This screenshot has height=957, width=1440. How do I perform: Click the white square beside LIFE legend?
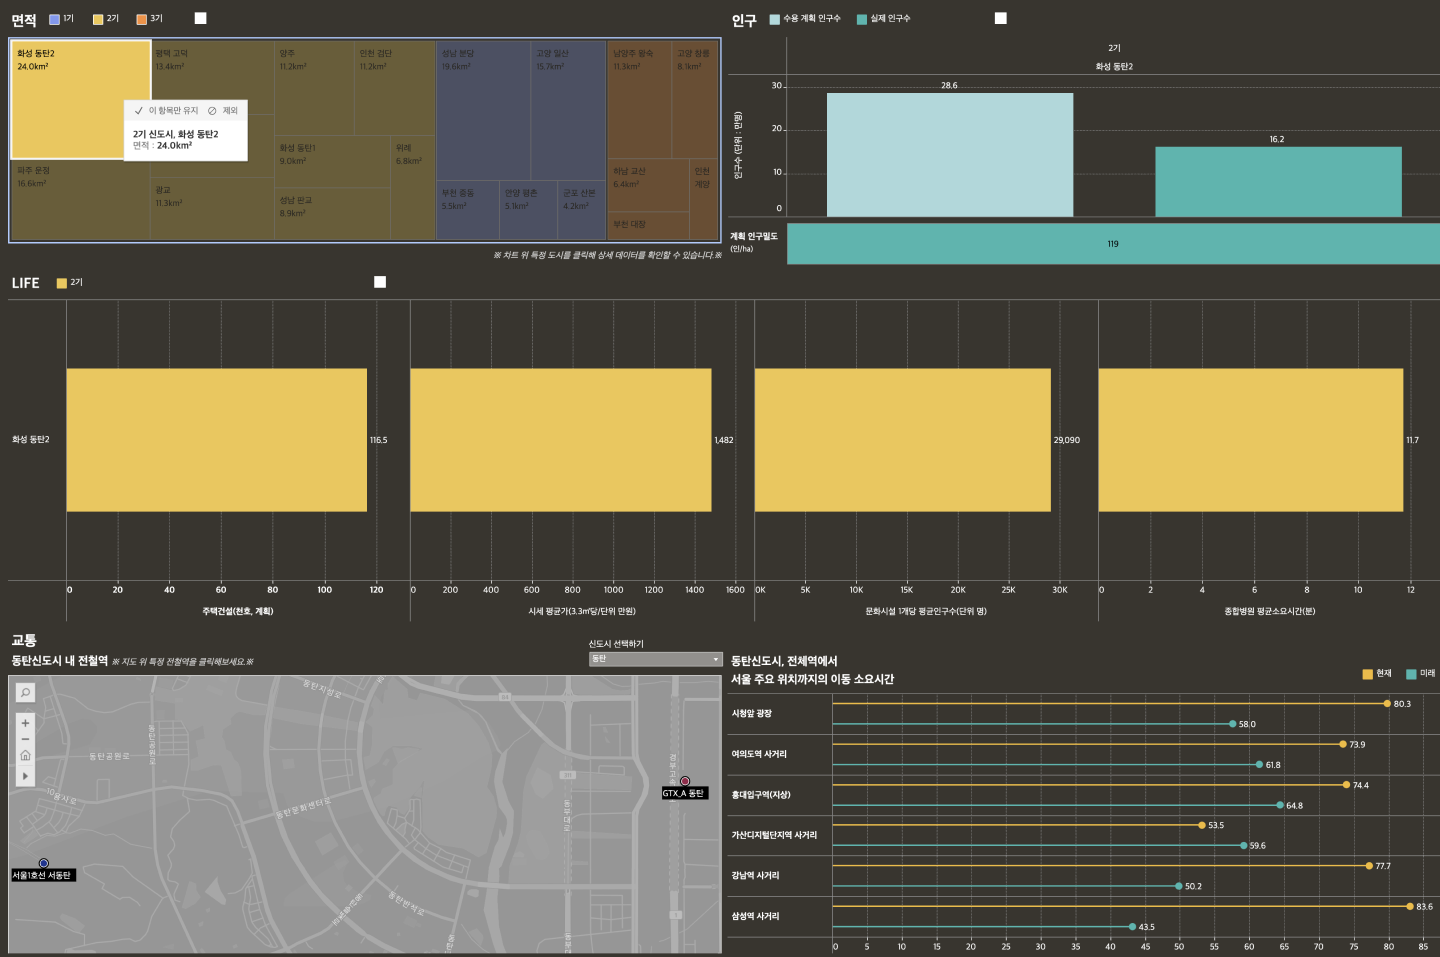[x=380, y=282]
